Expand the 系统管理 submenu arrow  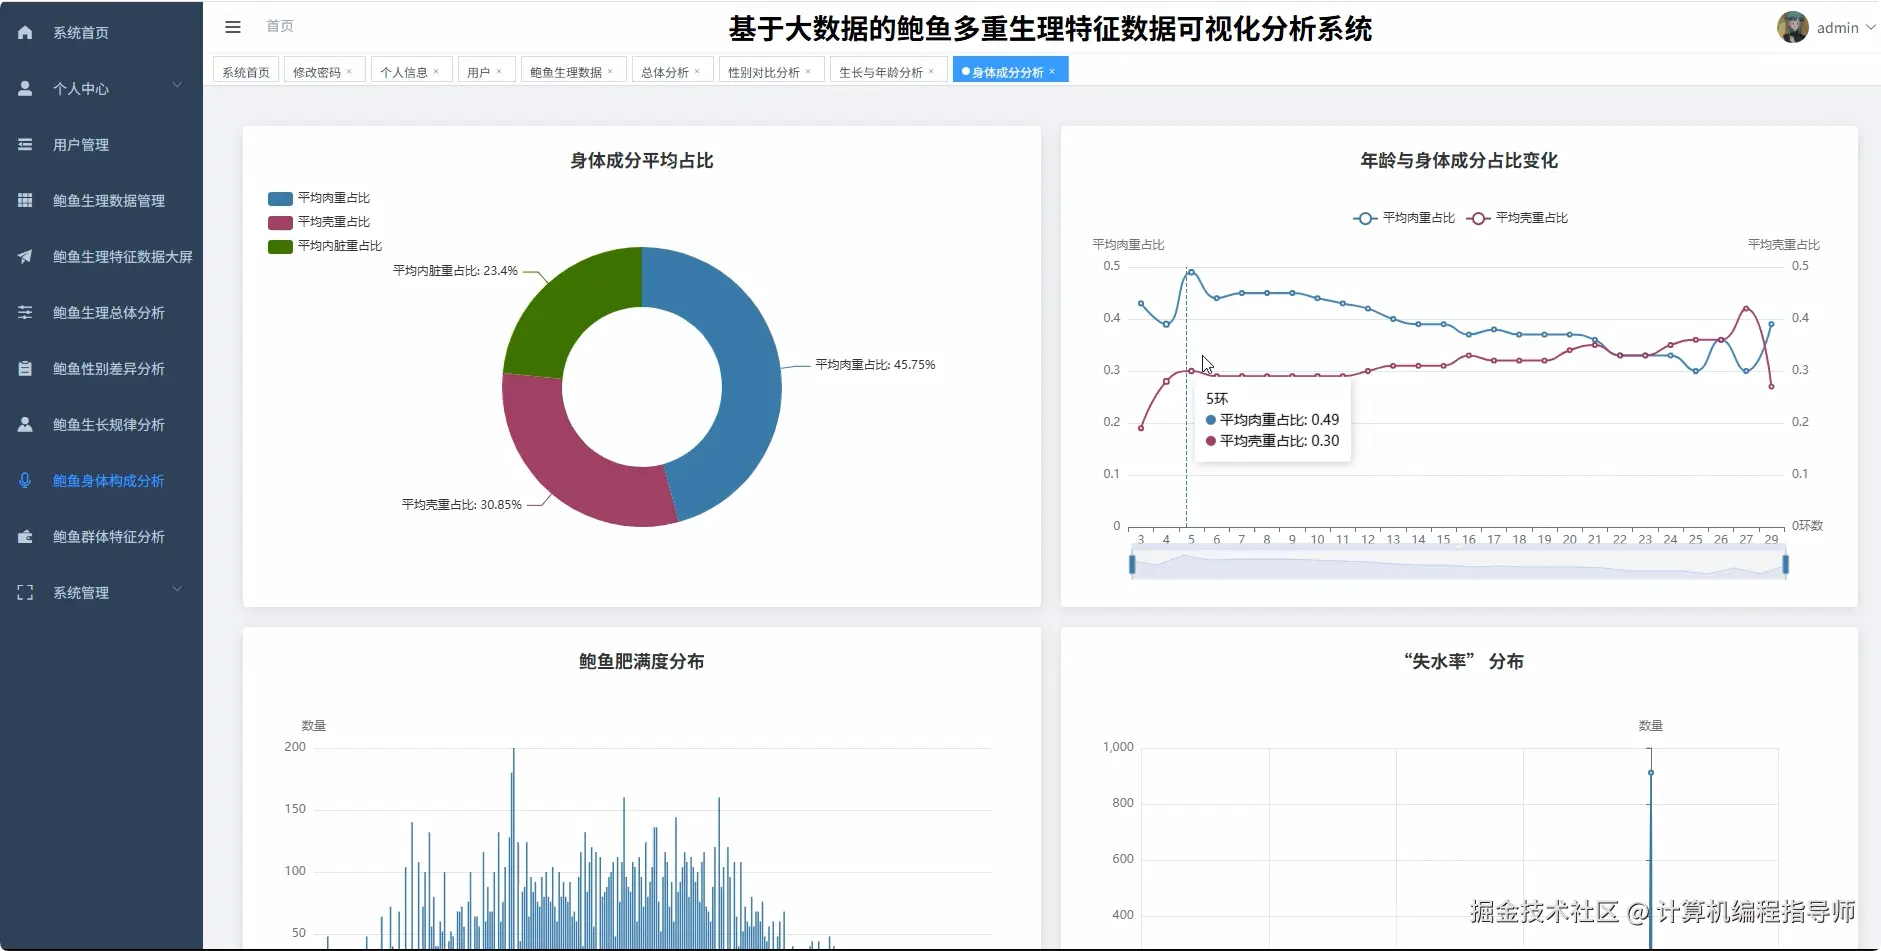[177, 590]
